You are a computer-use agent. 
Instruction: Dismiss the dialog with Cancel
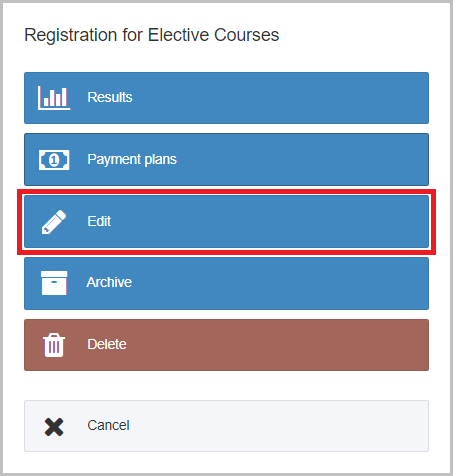(226, 426)
